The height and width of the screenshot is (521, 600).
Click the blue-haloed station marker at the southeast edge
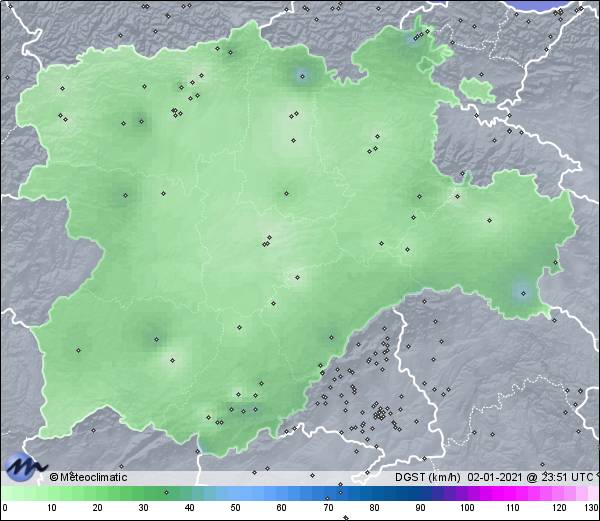(523, 293)
